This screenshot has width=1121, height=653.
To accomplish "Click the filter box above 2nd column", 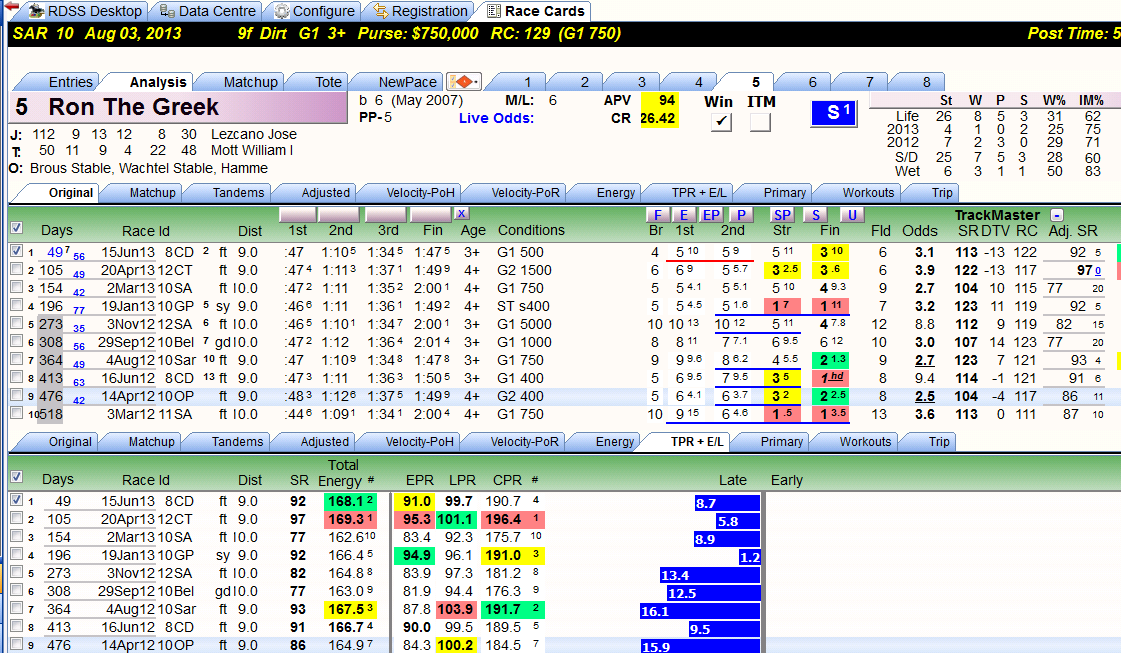I will click(x=339, y=214).
